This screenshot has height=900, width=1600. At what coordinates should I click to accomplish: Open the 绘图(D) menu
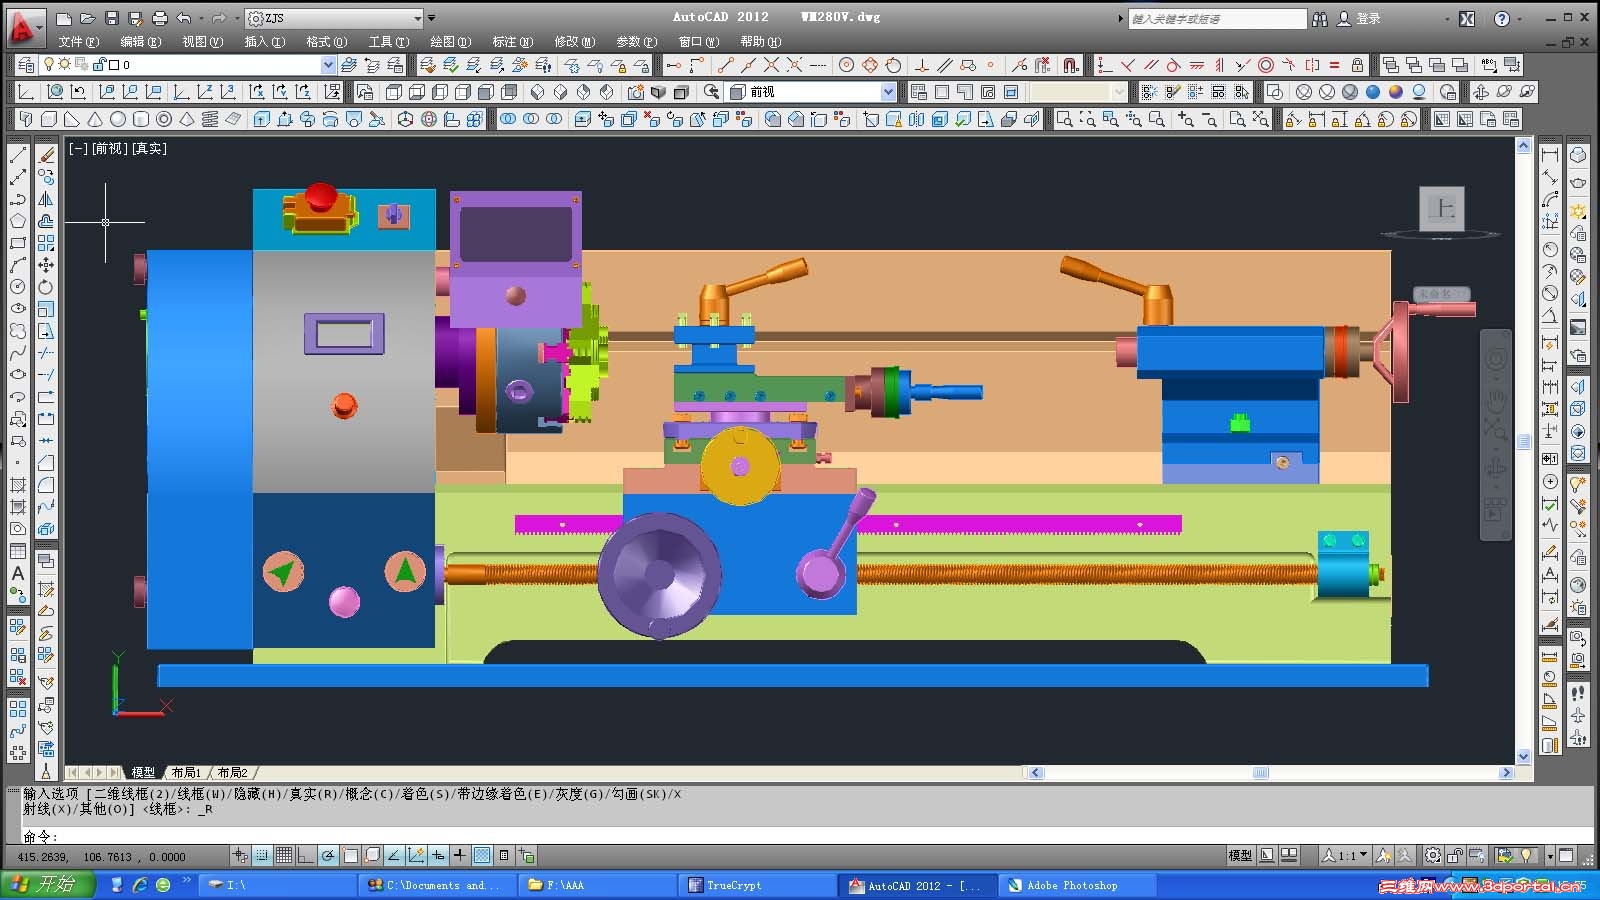(450, 42)
